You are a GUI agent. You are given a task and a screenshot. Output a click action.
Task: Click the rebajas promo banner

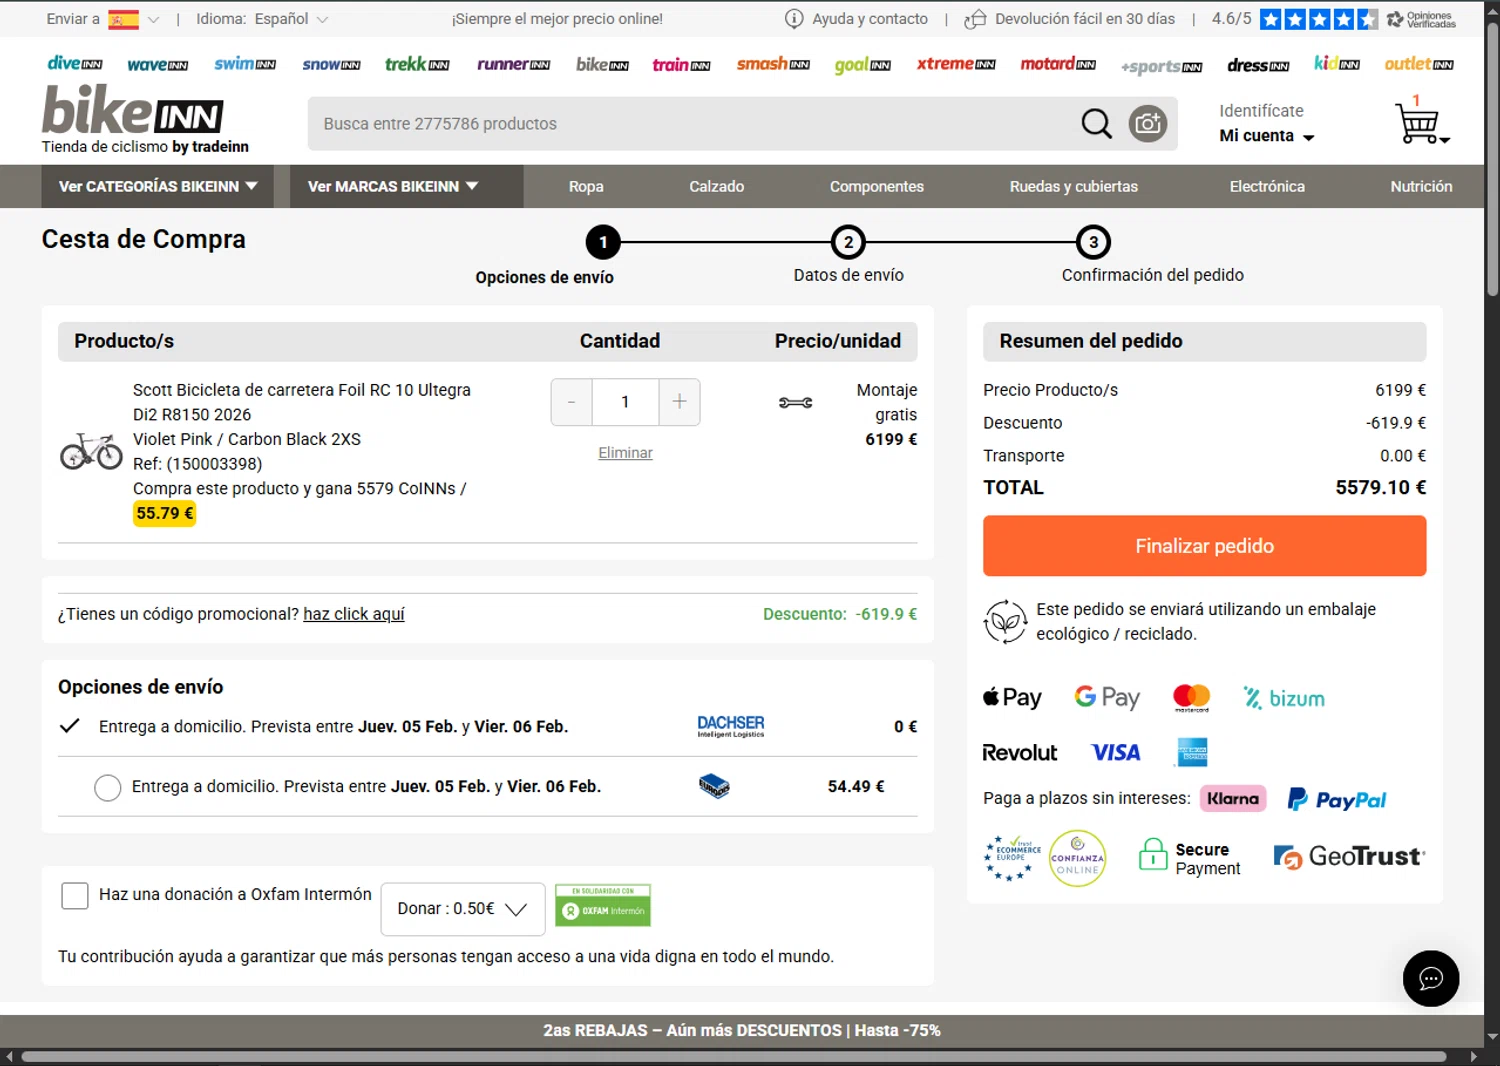click(742, 1031)
